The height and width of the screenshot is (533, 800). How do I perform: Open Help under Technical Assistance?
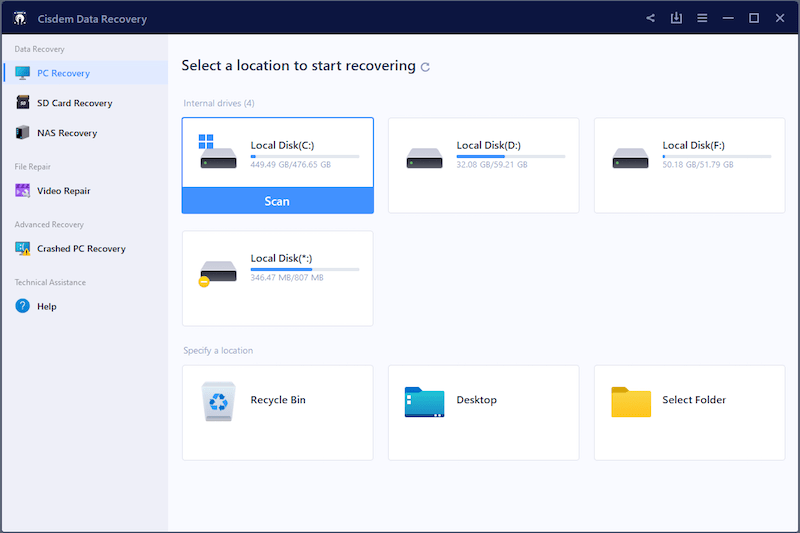click(x=46, y=307)
